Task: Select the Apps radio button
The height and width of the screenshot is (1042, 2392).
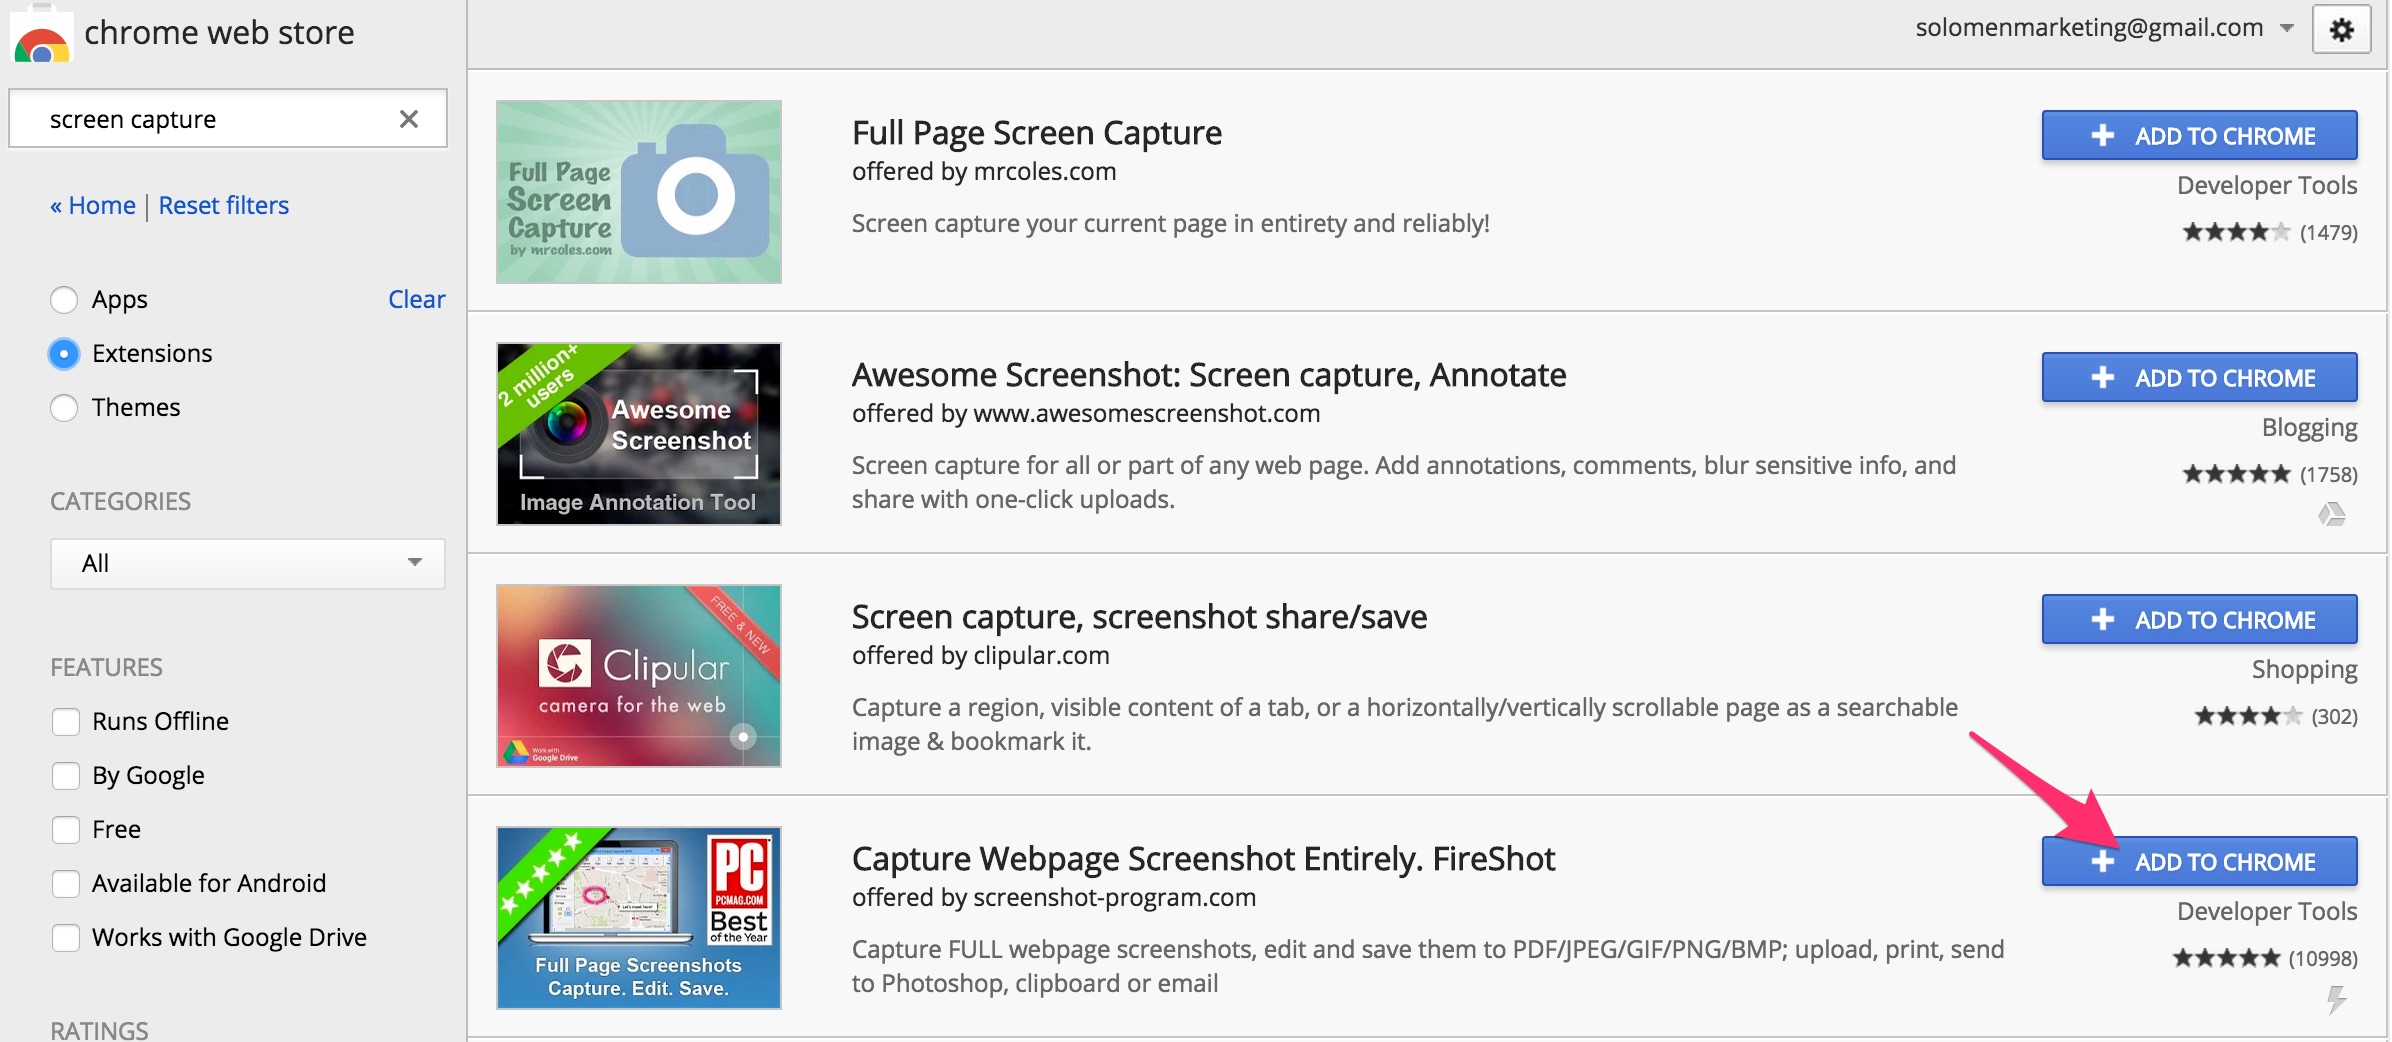Action: 64,300
